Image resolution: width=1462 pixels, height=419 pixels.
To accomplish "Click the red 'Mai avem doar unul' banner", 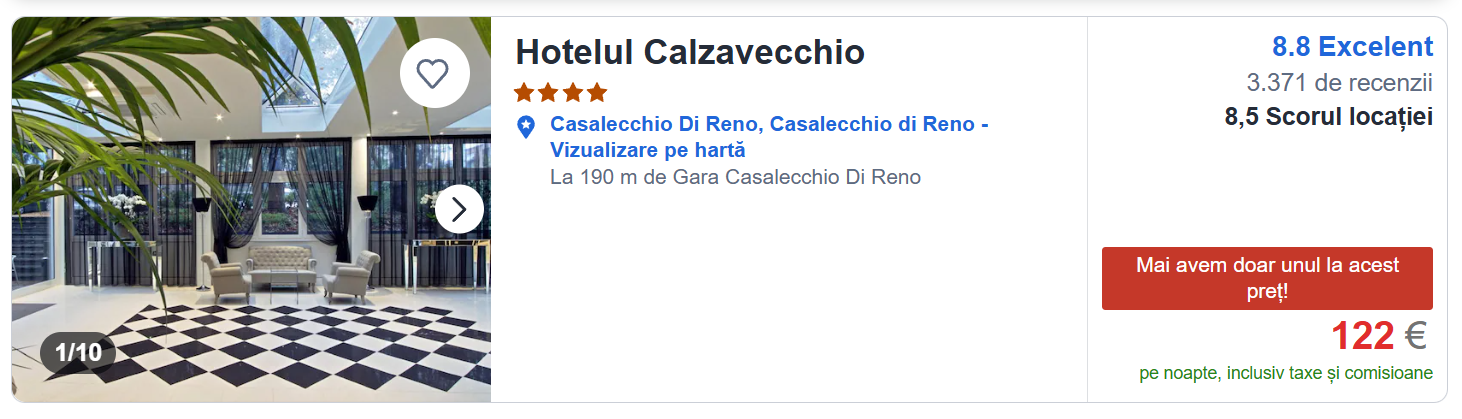I will (x=1267, y=278).
